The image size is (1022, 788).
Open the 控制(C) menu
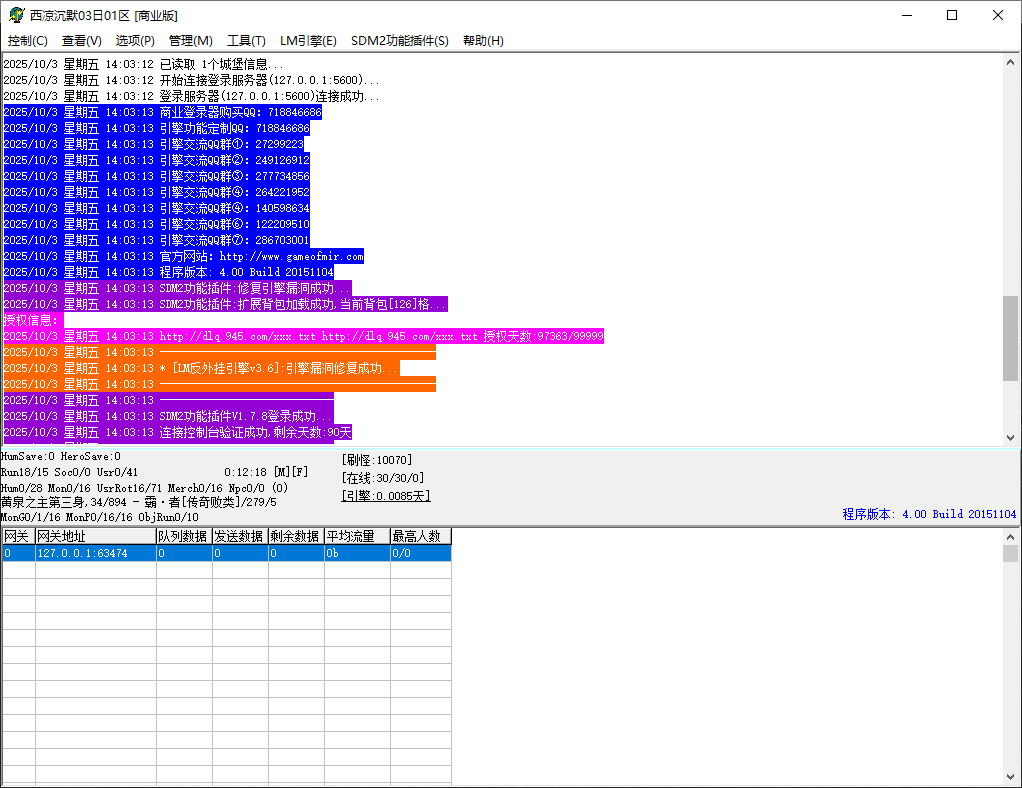pos(28,41)
